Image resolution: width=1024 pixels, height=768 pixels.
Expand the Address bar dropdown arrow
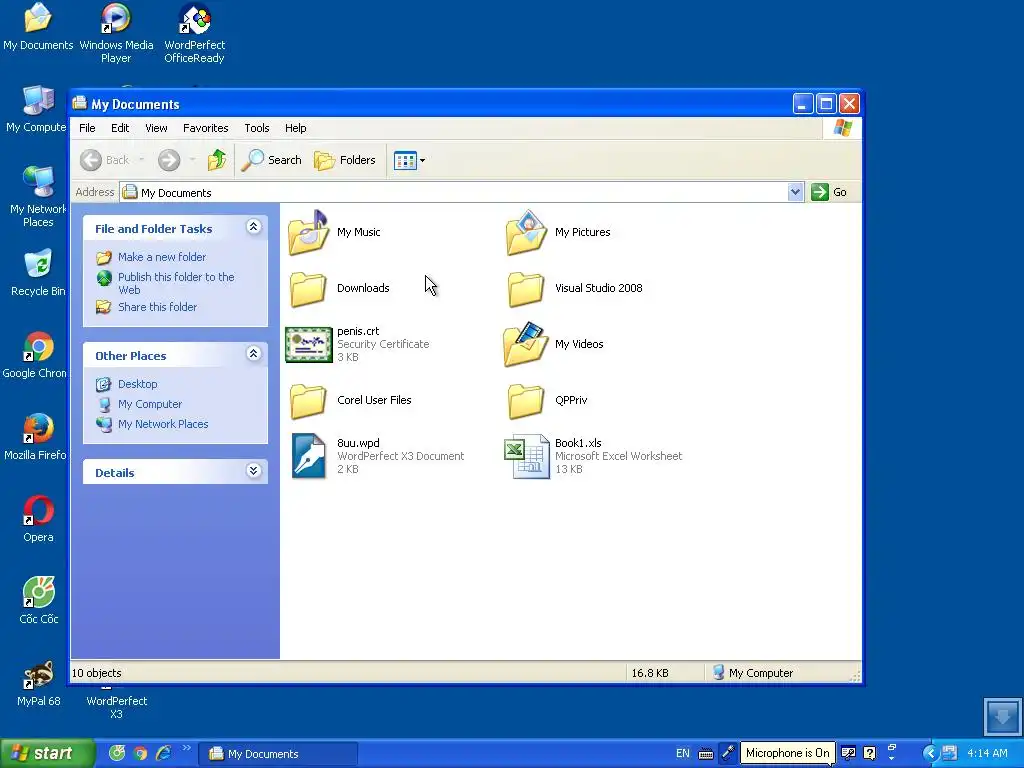(795, 192)
